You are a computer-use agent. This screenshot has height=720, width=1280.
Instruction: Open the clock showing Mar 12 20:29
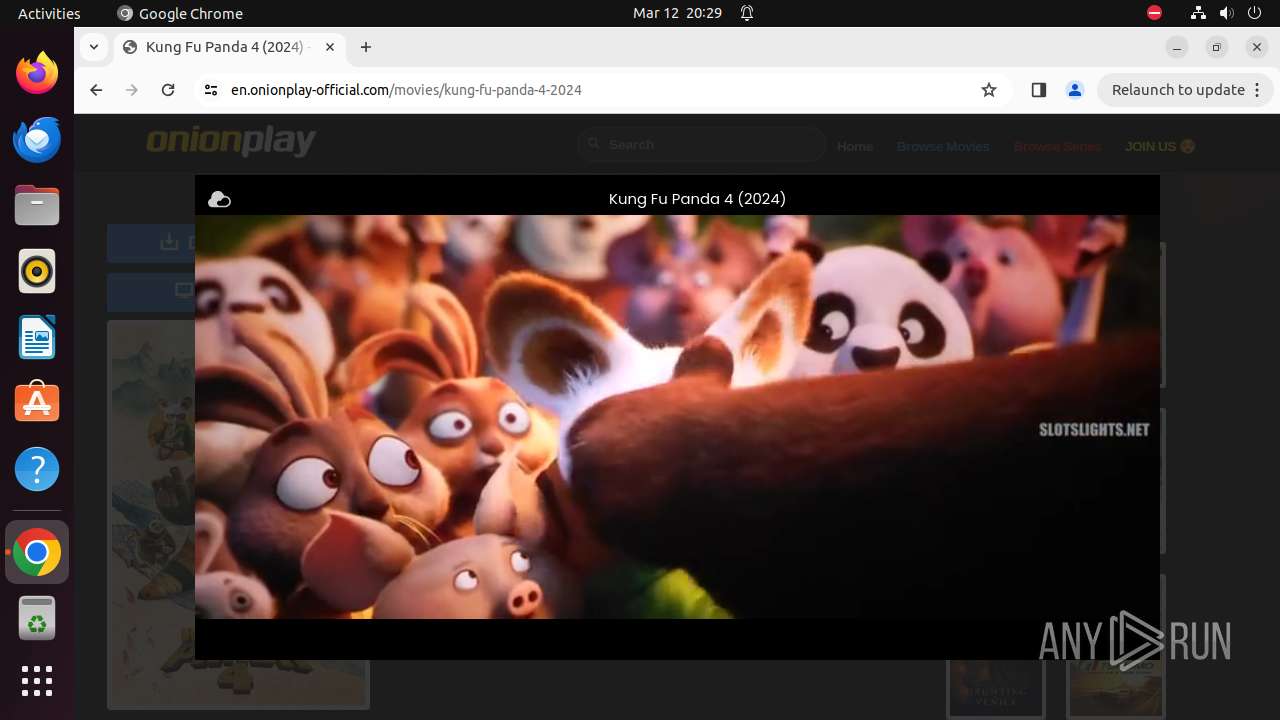[677, 13]
